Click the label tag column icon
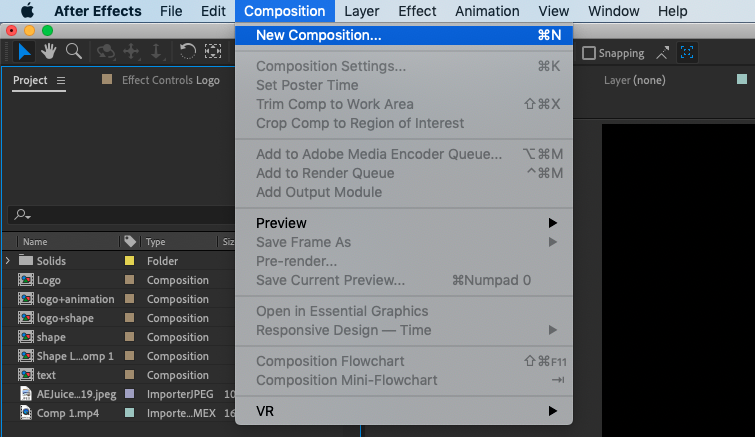 (x=129, y=241)
